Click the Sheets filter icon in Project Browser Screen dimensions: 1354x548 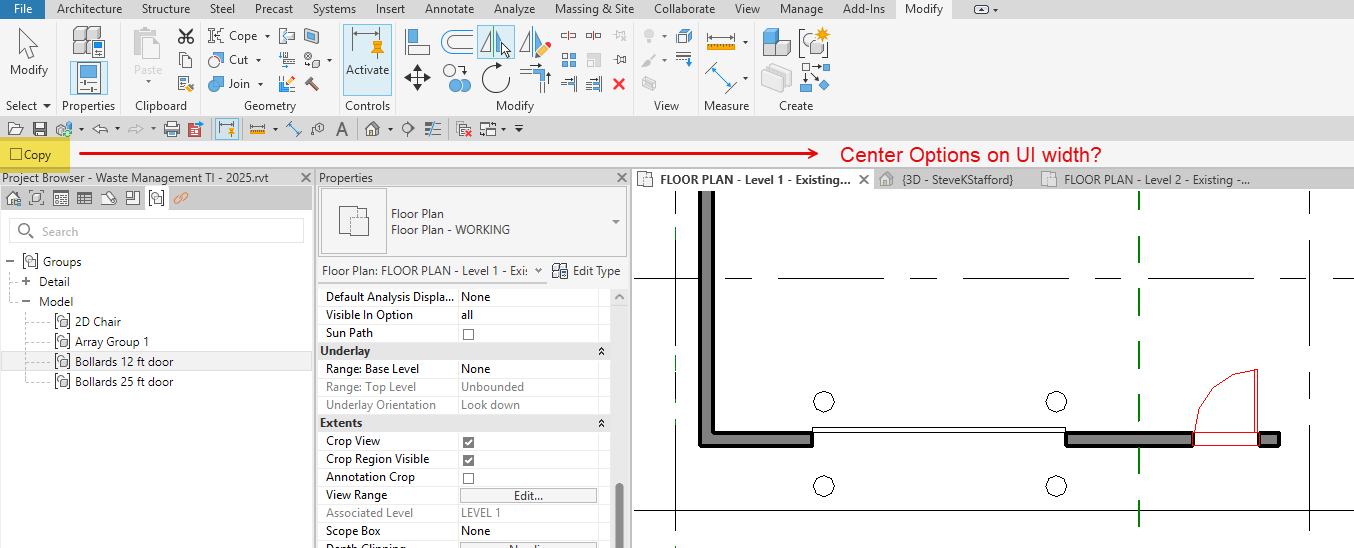108,198
